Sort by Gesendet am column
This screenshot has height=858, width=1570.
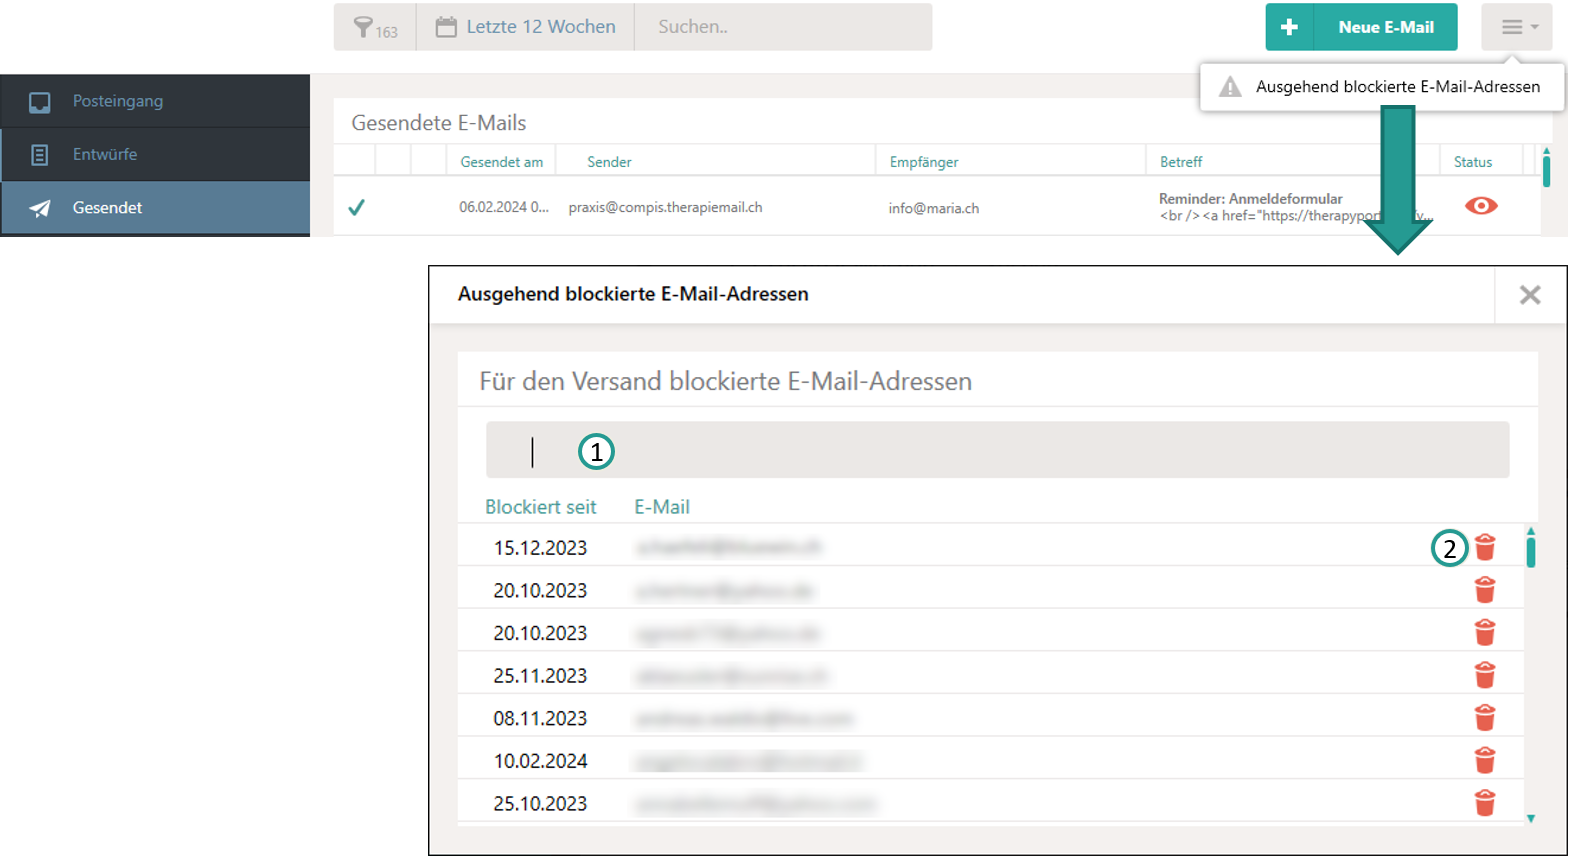point(501,162)
